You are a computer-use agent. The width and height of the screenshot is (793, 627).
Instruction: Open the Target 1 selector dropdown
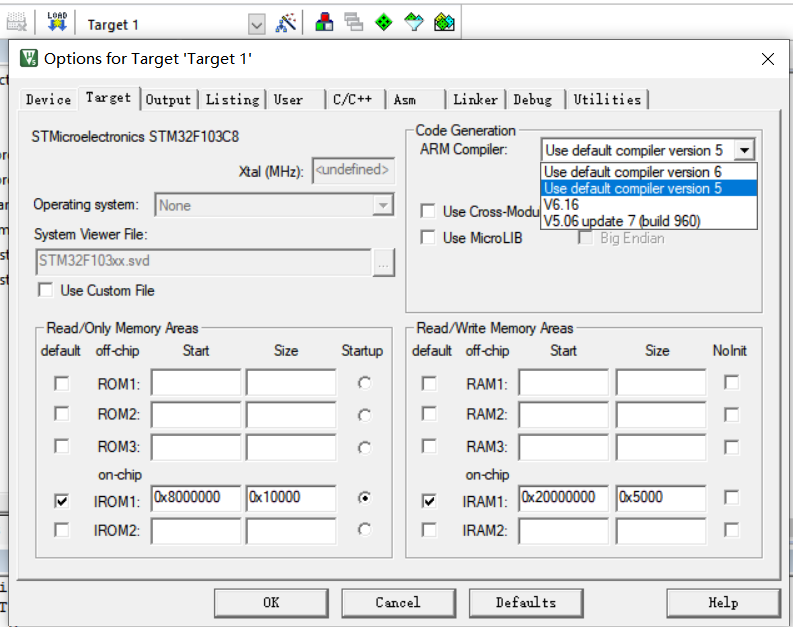pyautogui.click(x=257, y=24)
